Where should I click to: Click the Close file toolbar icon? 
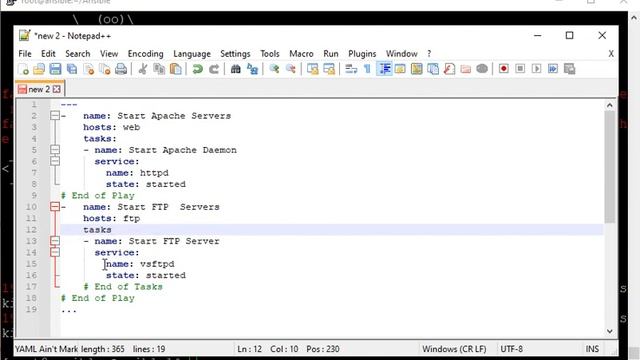[89, 69]
